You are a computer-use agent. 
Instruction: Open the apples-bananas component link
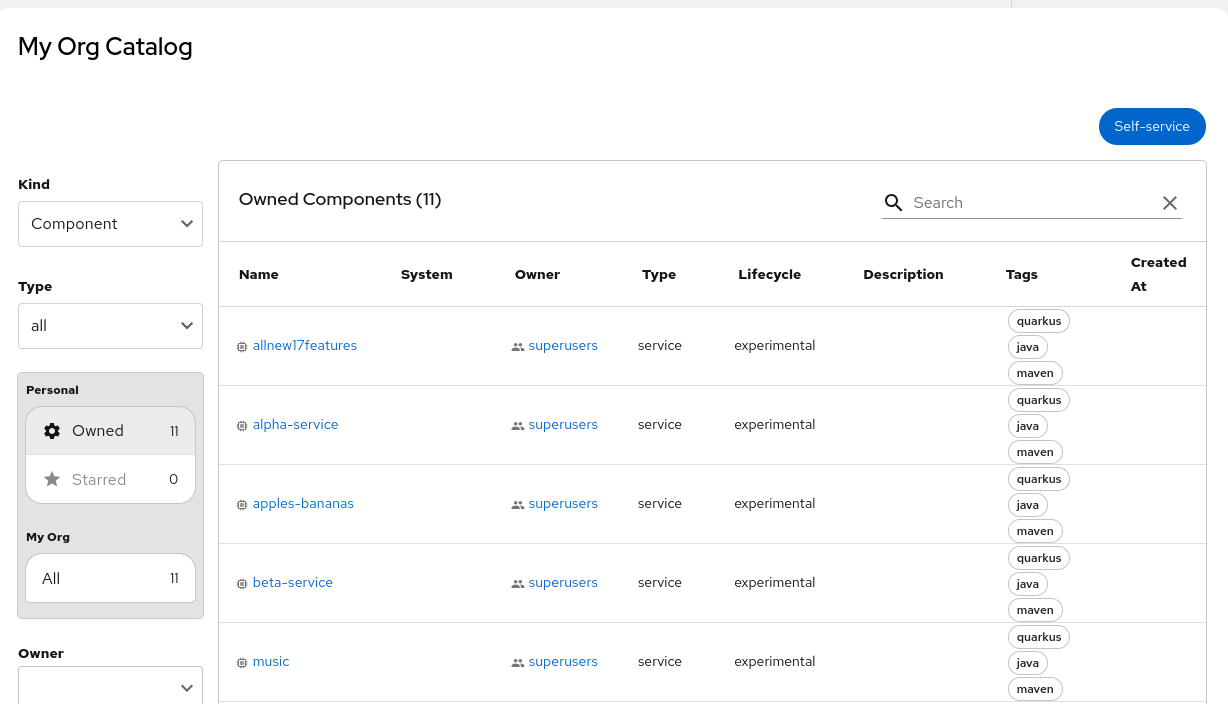pyautogui.click(x=303, y=504)
